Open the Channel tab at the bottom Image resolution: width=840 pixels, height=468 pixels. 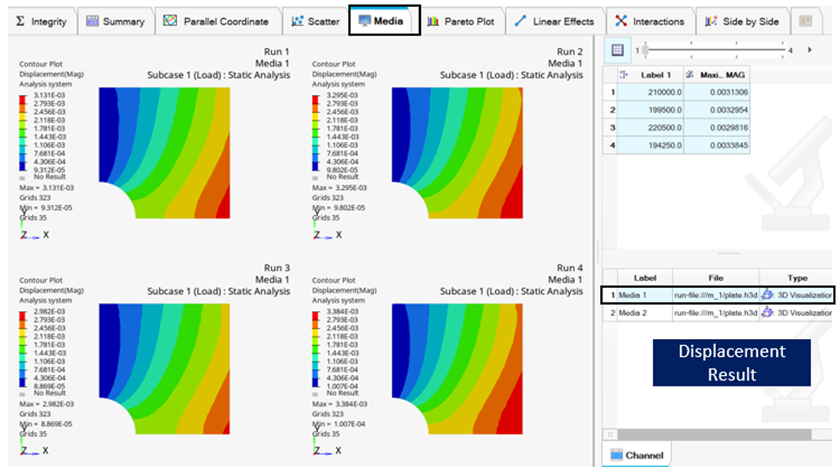coord(636,455)
